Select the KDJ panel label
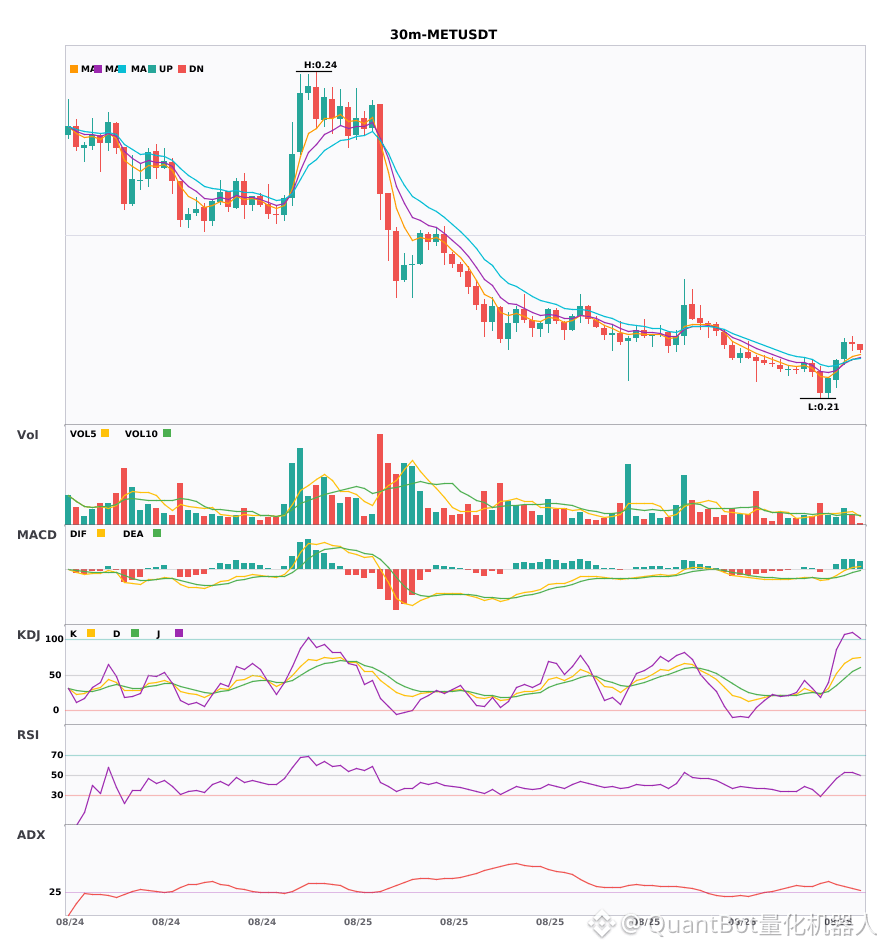The height and width of the screenshot is (950, 885). point(28,635)
